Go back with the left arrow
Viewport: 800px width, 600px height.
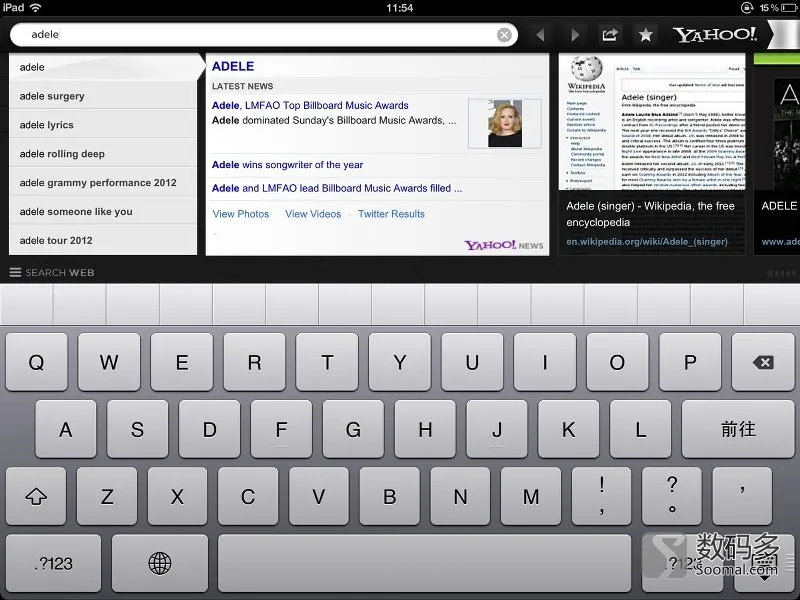[x=541, y=35]
